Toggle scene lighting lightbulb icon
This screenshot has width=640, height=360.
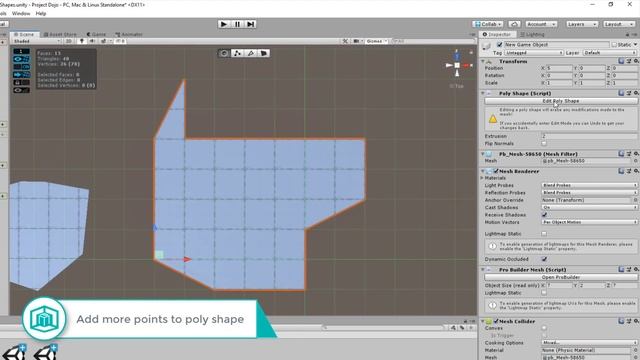tap(82, 41)
